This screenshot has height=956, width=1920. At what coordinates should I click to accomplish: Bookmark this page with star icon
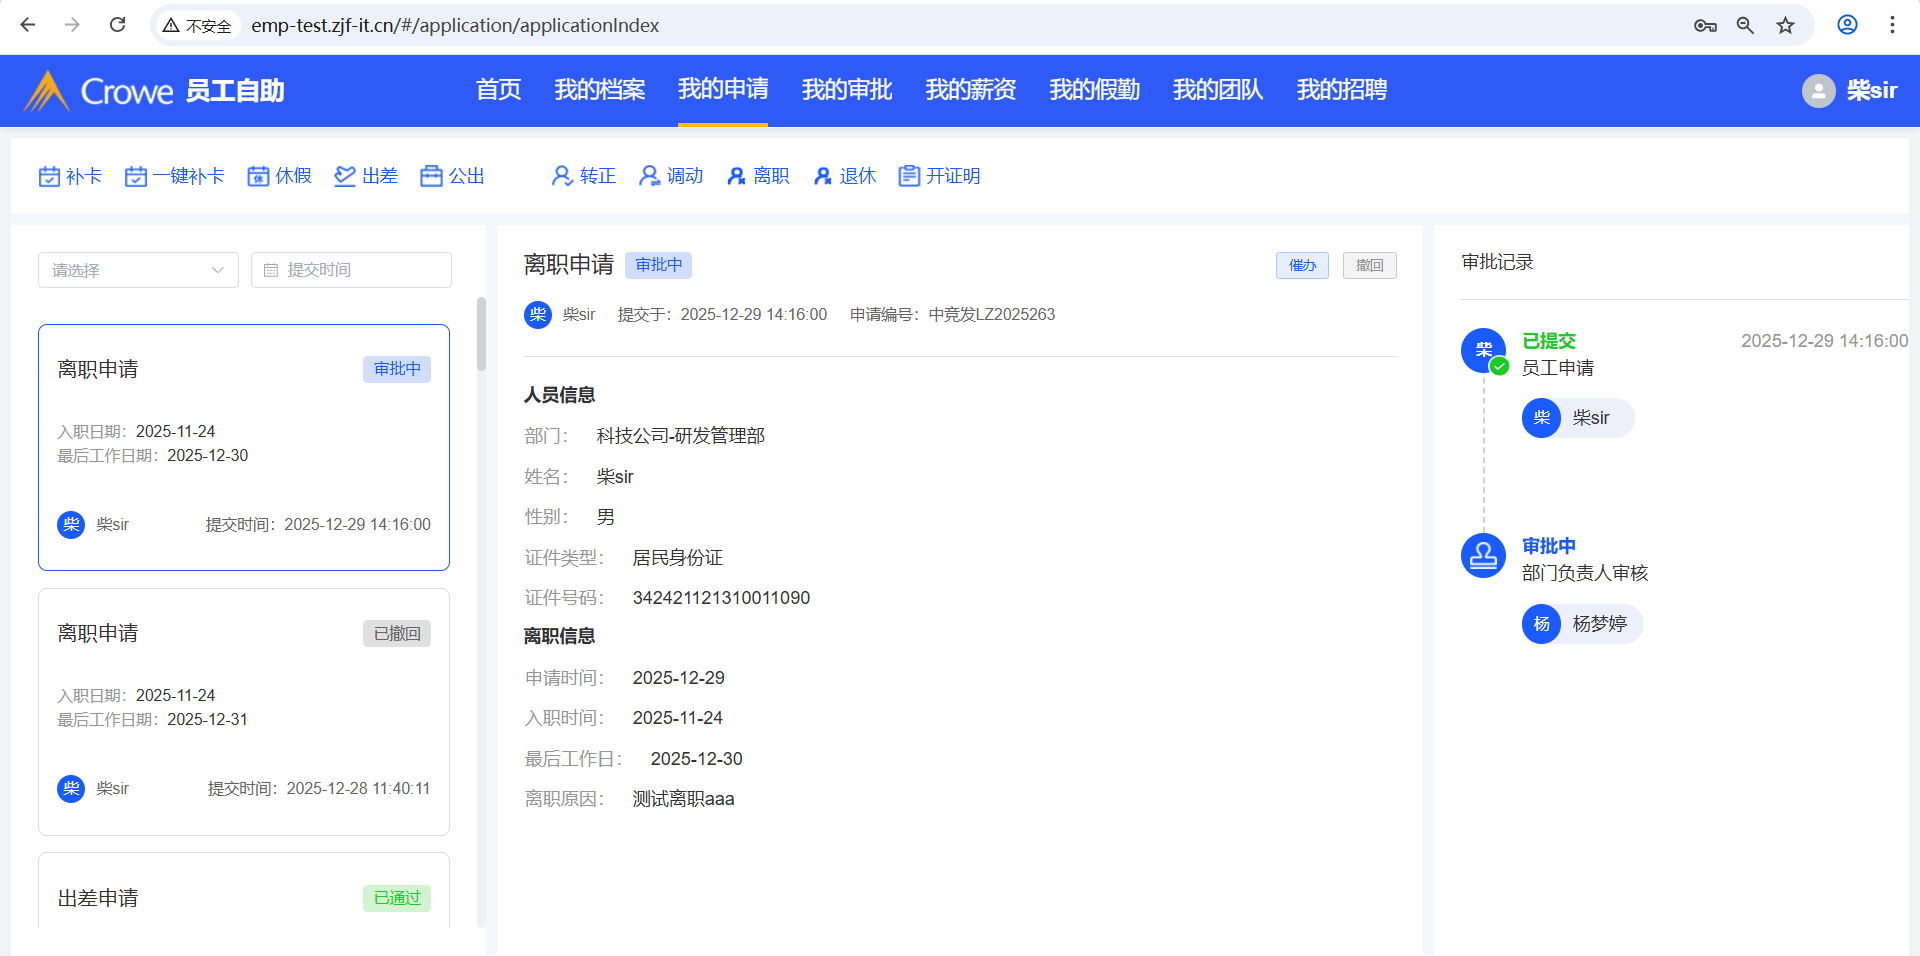tap(1785, 25)
